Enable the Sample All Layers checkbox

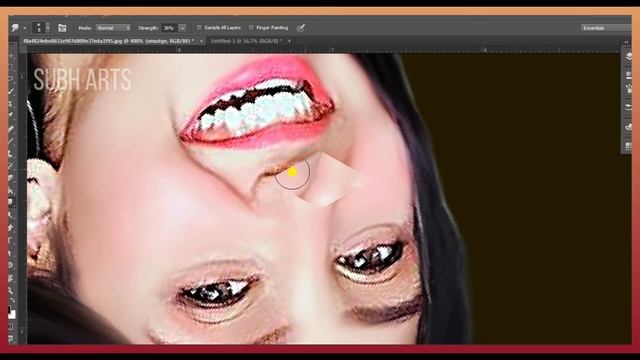[x=199, y=28]
